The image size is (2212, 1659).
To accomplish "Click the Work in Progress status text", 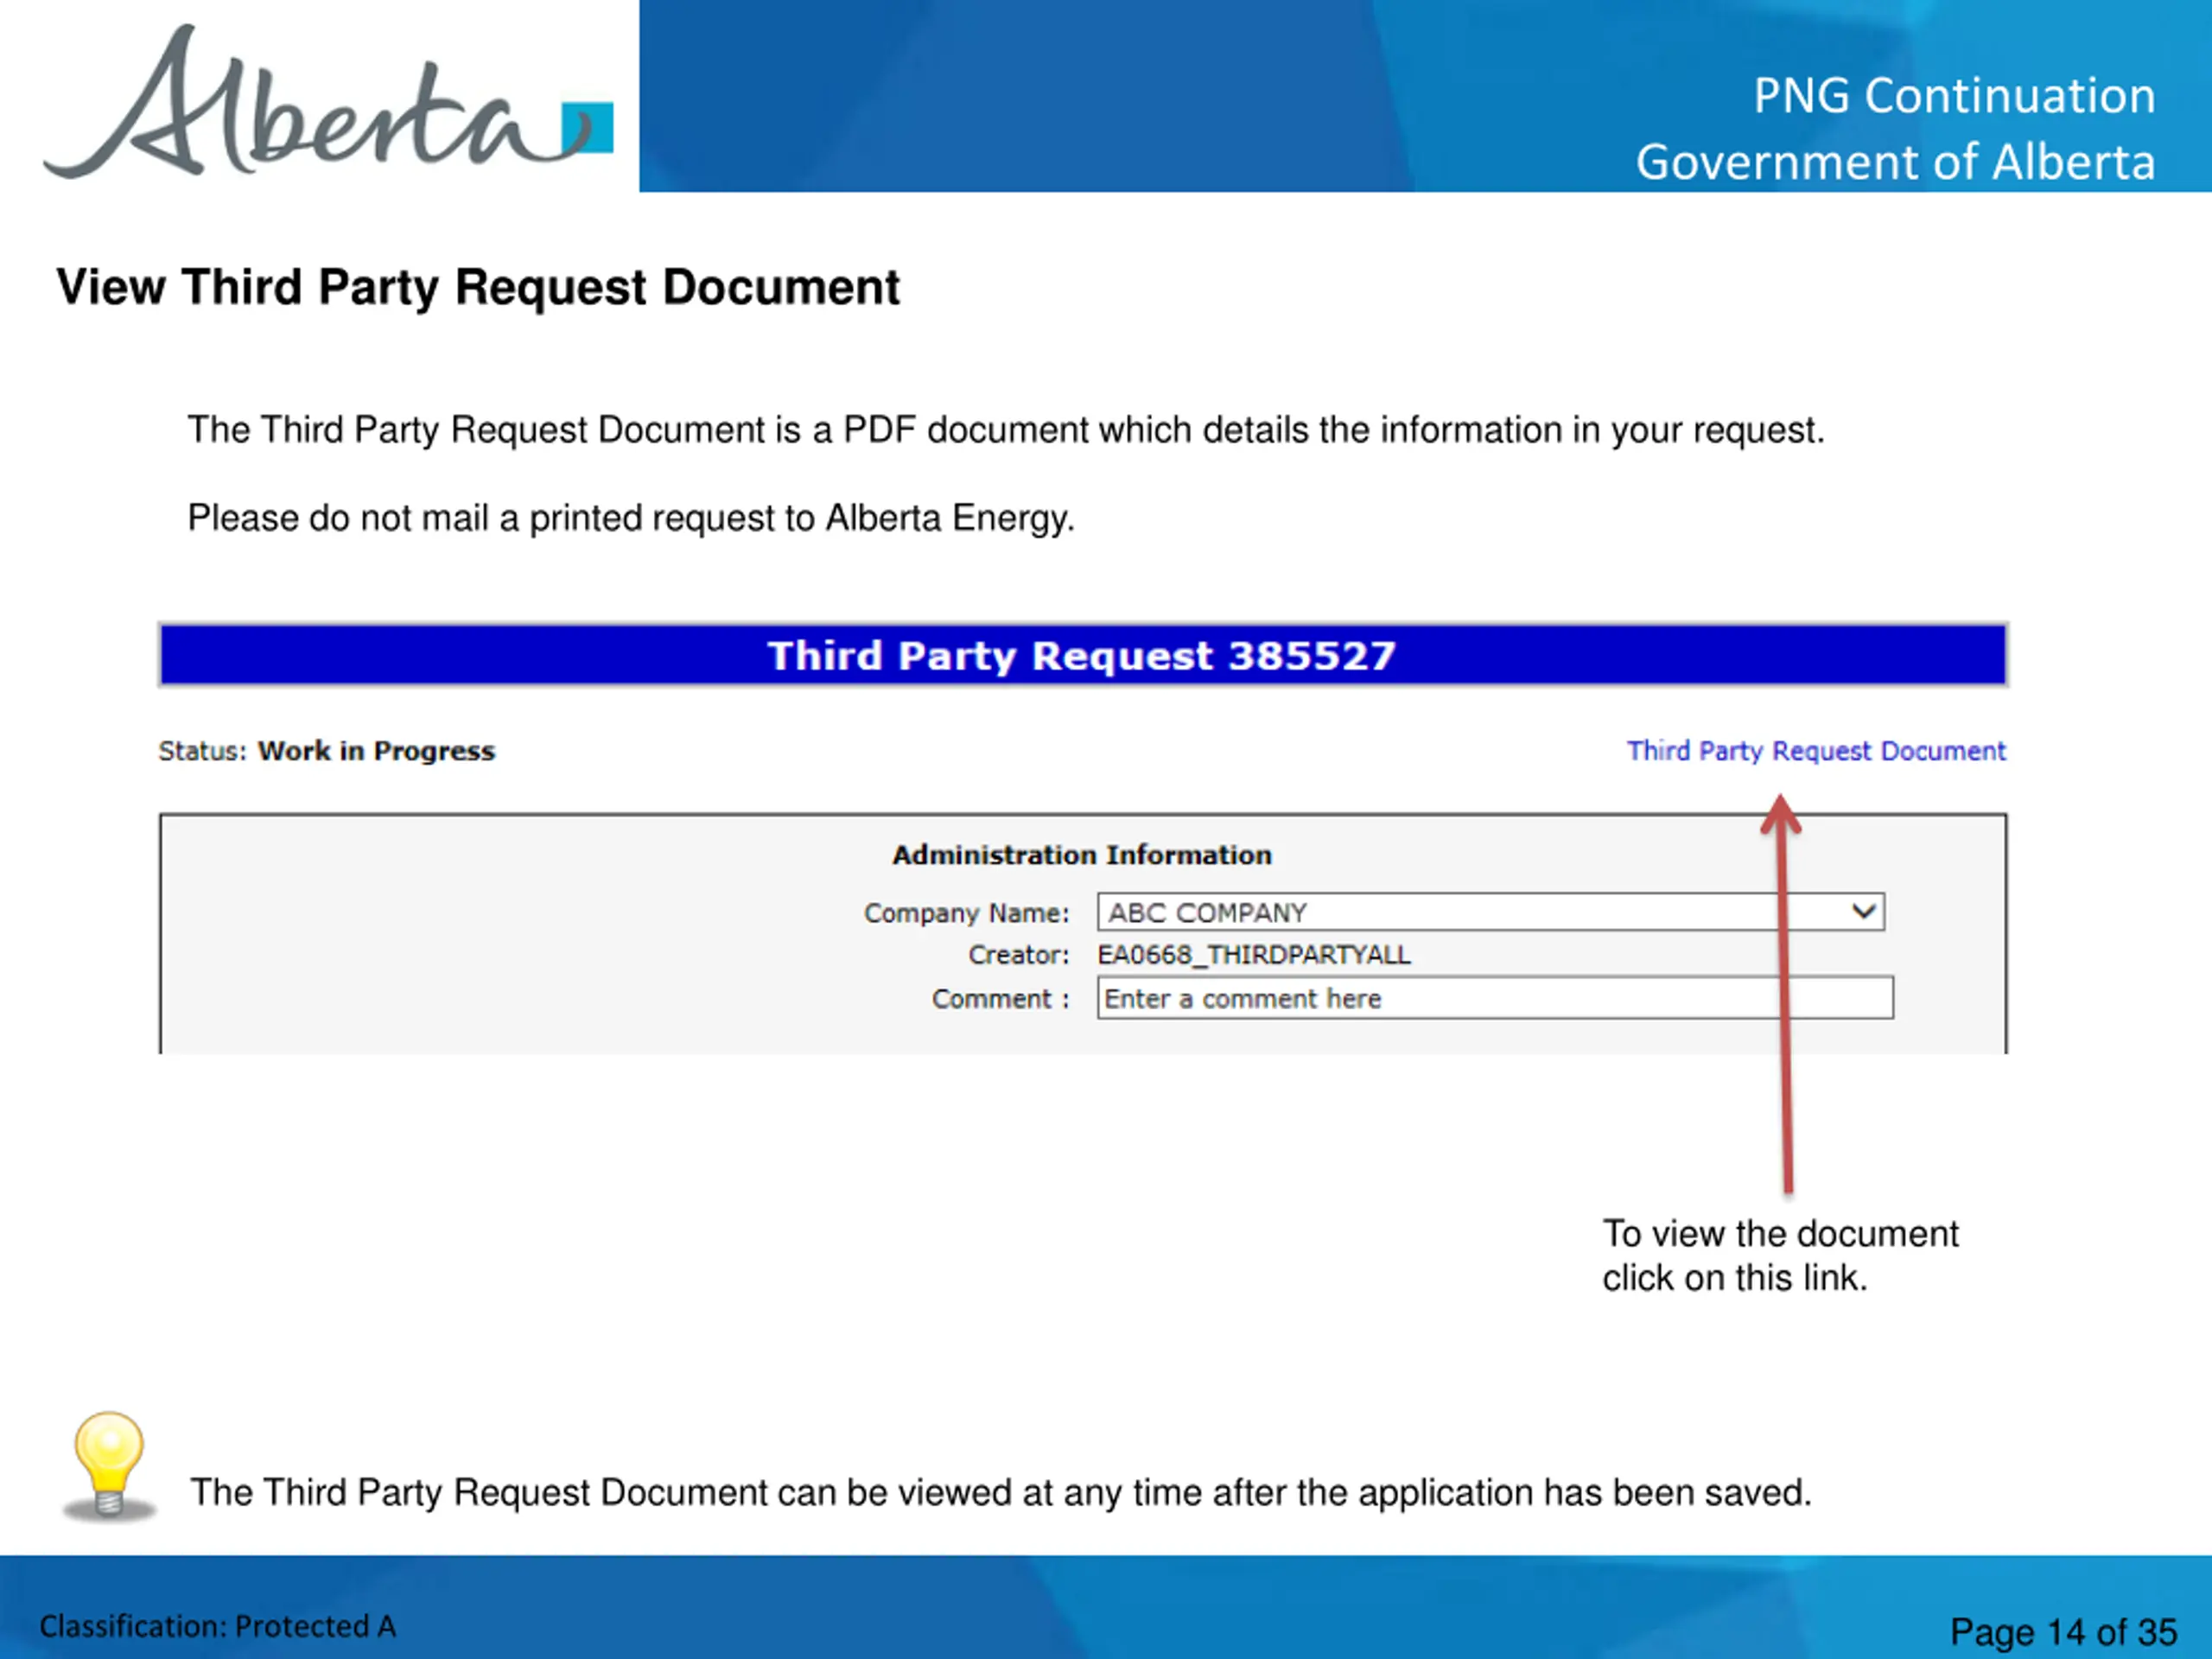I will pos(376,751).
